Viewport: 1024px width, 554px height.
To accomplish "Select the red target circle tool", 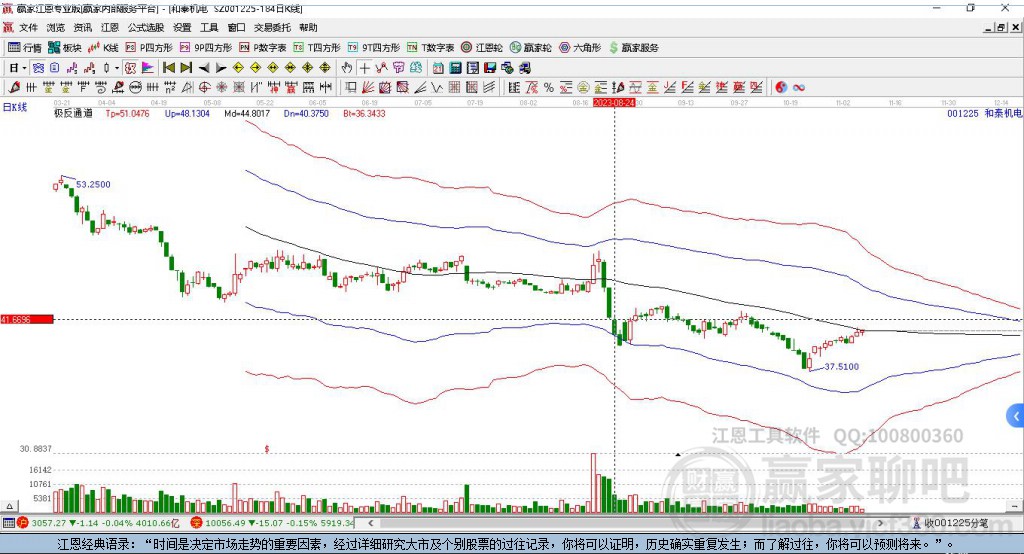I will (204, 88).
